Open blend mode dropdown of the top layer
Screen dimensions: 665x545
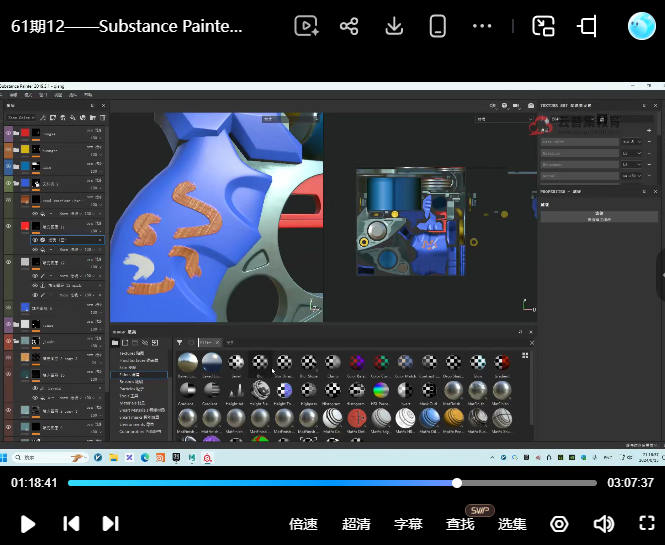click(x=95, y=130)
